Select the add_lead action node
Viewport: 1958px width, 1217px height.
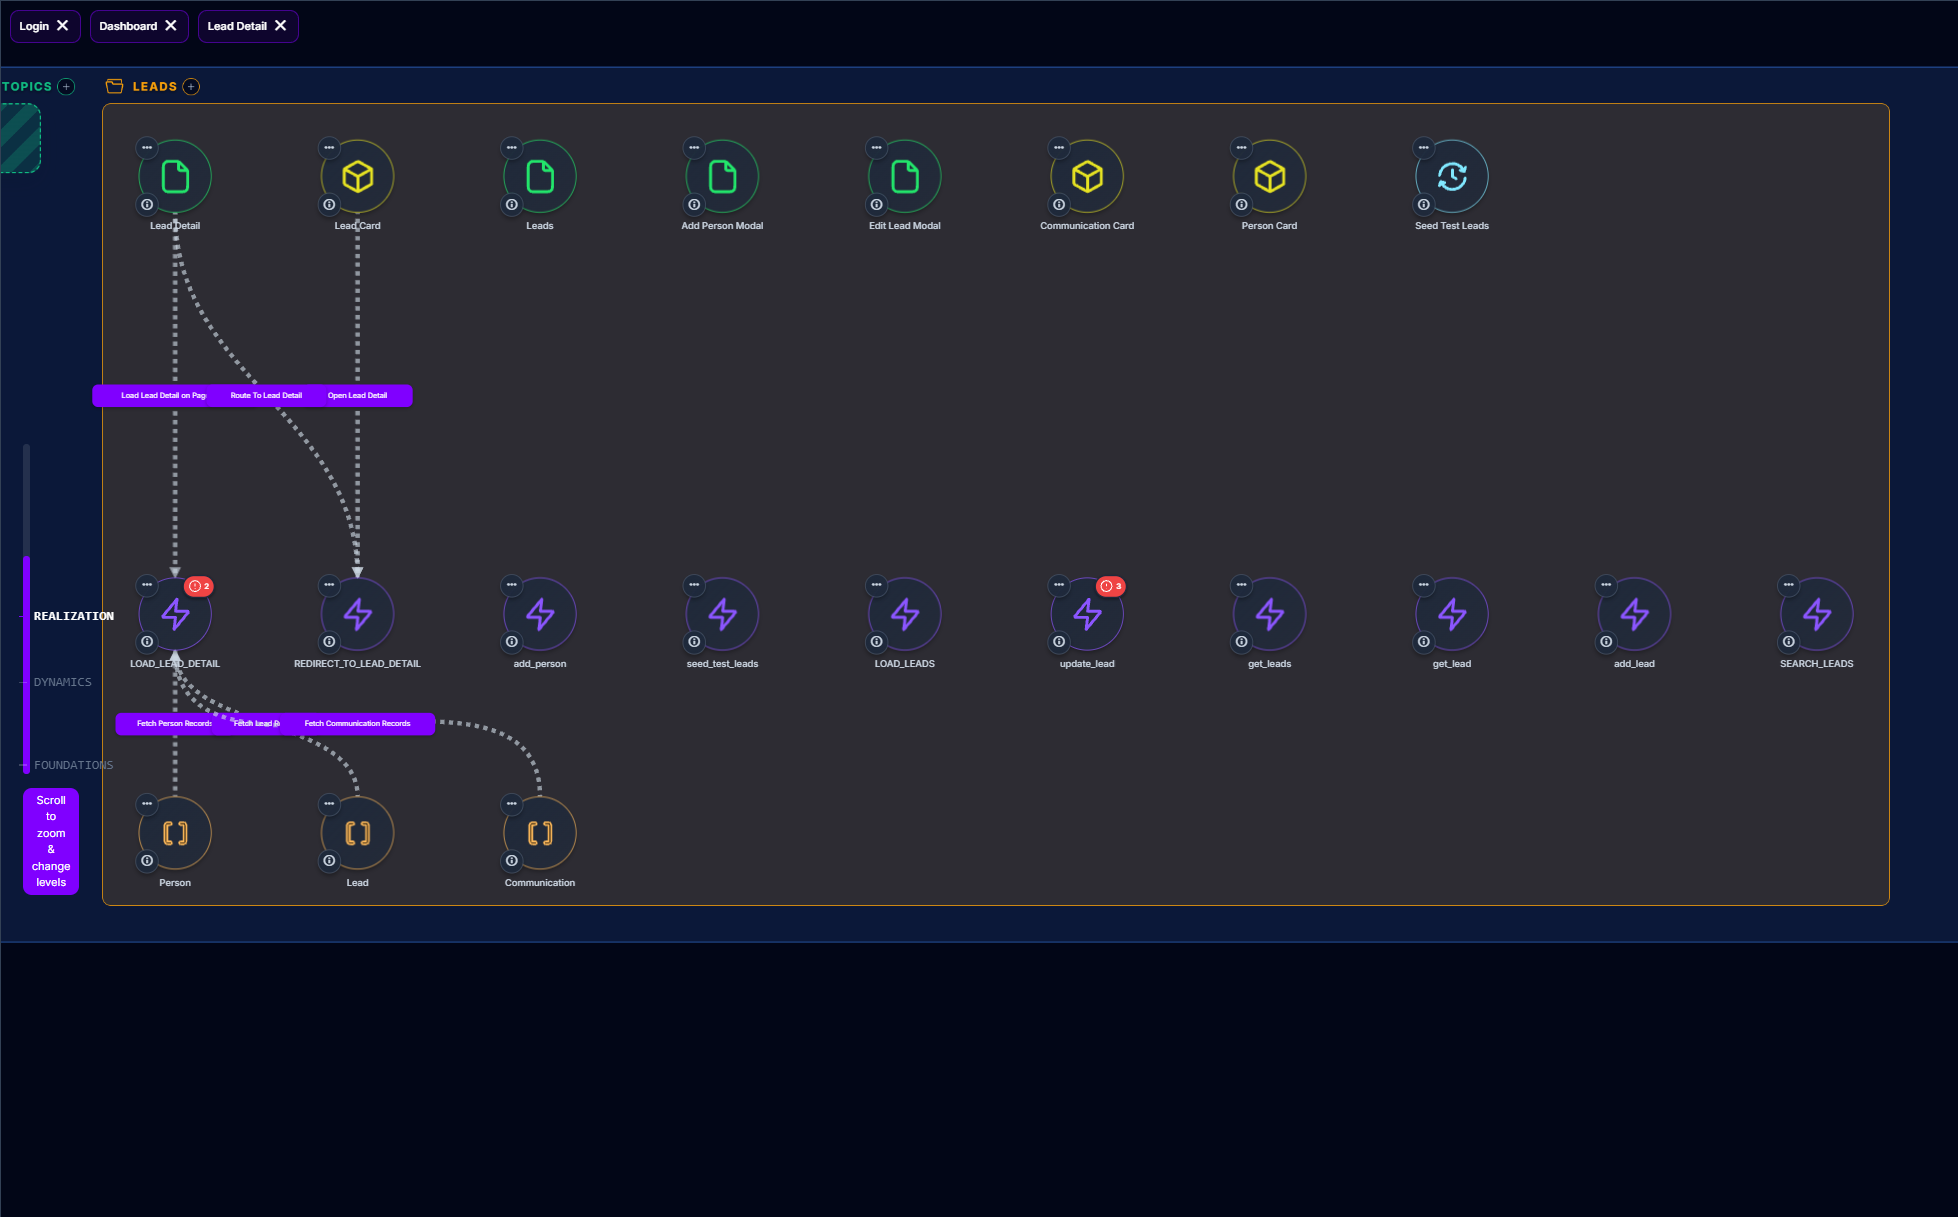1635,614
